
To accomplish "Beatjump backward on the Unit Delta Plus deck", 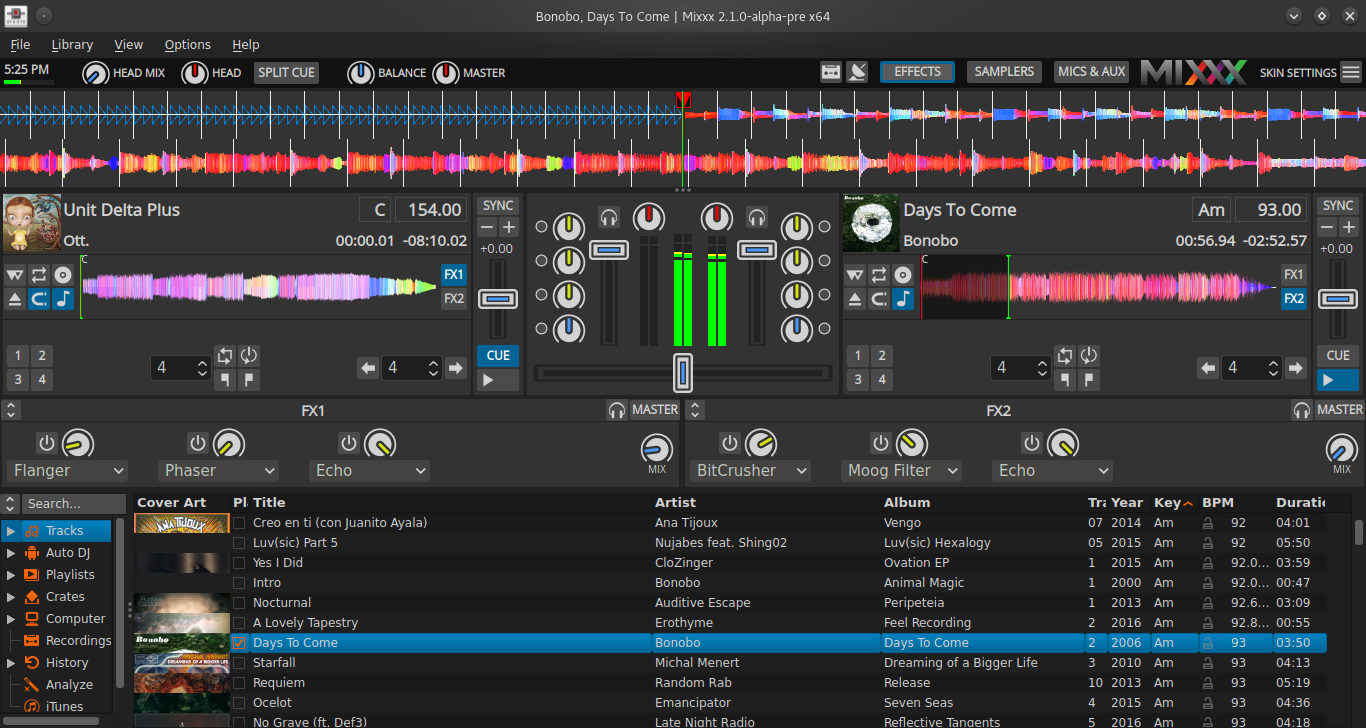I will tap(368, 368).
